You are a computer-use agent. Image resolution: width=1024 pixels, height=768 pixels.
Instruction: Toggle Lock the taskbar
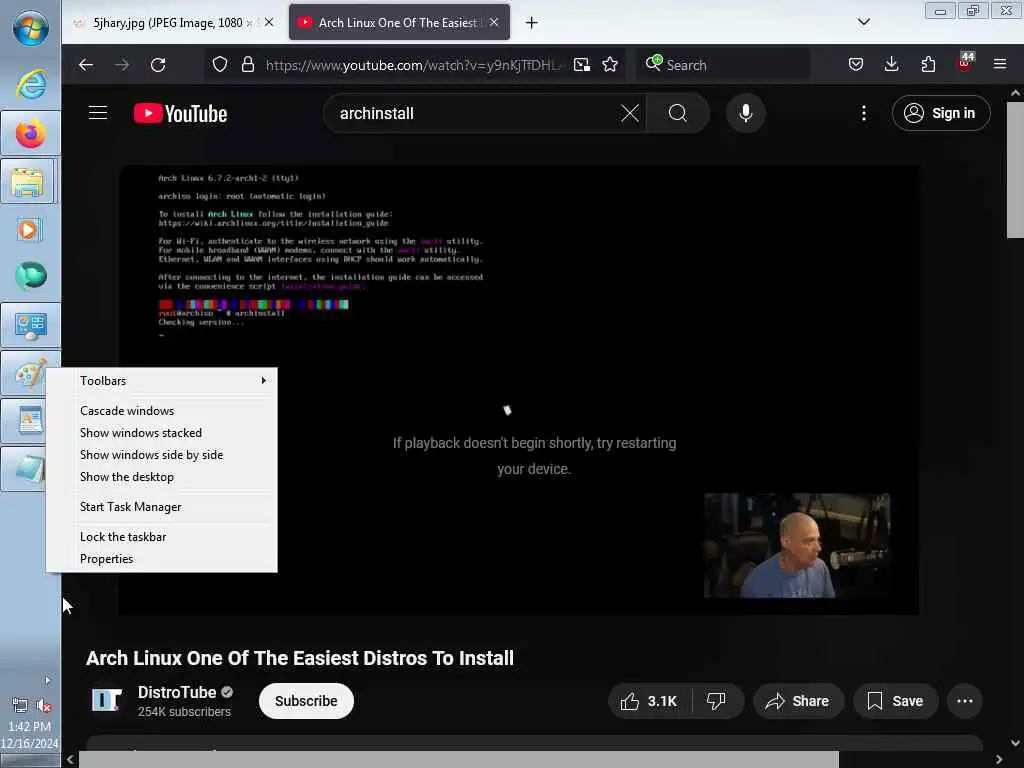[162, 537]
